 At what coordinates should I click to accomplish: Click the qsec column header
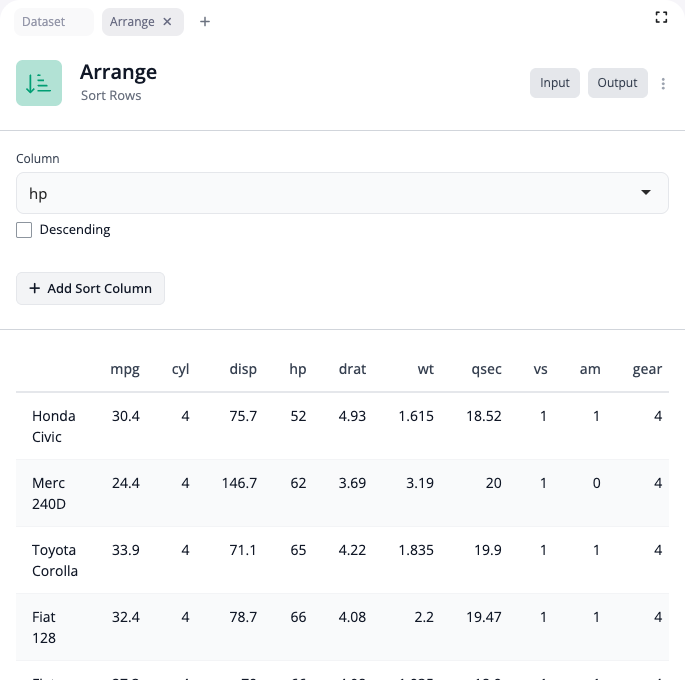click(486, 369)
